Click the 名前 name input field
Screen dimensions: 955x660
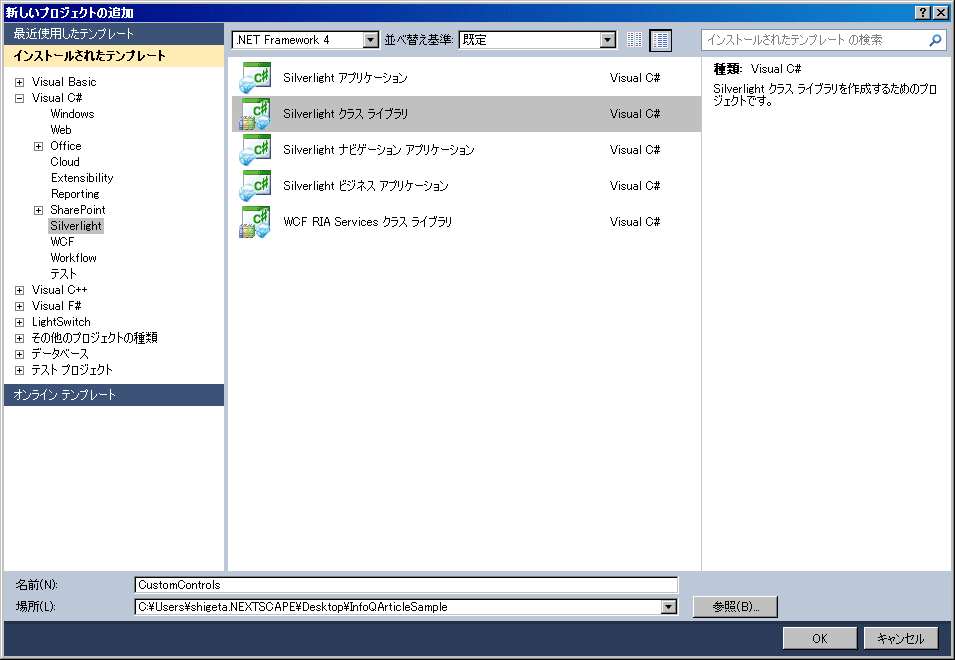[406, 585]
